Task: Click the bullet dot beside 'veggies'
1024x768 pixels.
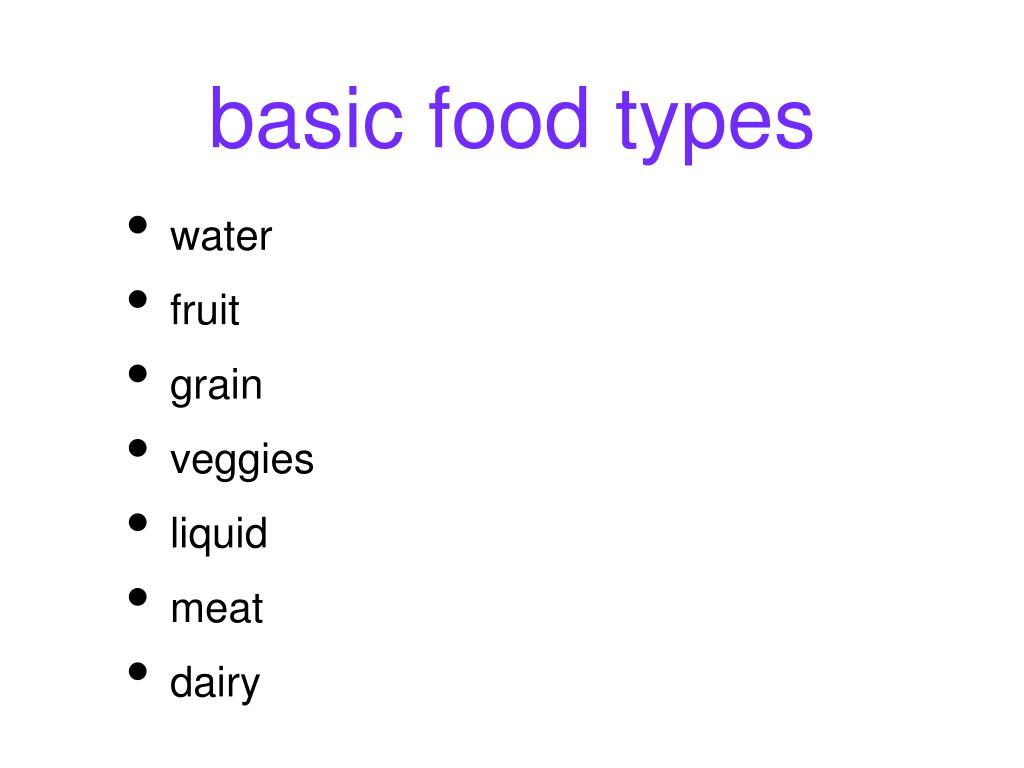Action: tap(138, 448)
